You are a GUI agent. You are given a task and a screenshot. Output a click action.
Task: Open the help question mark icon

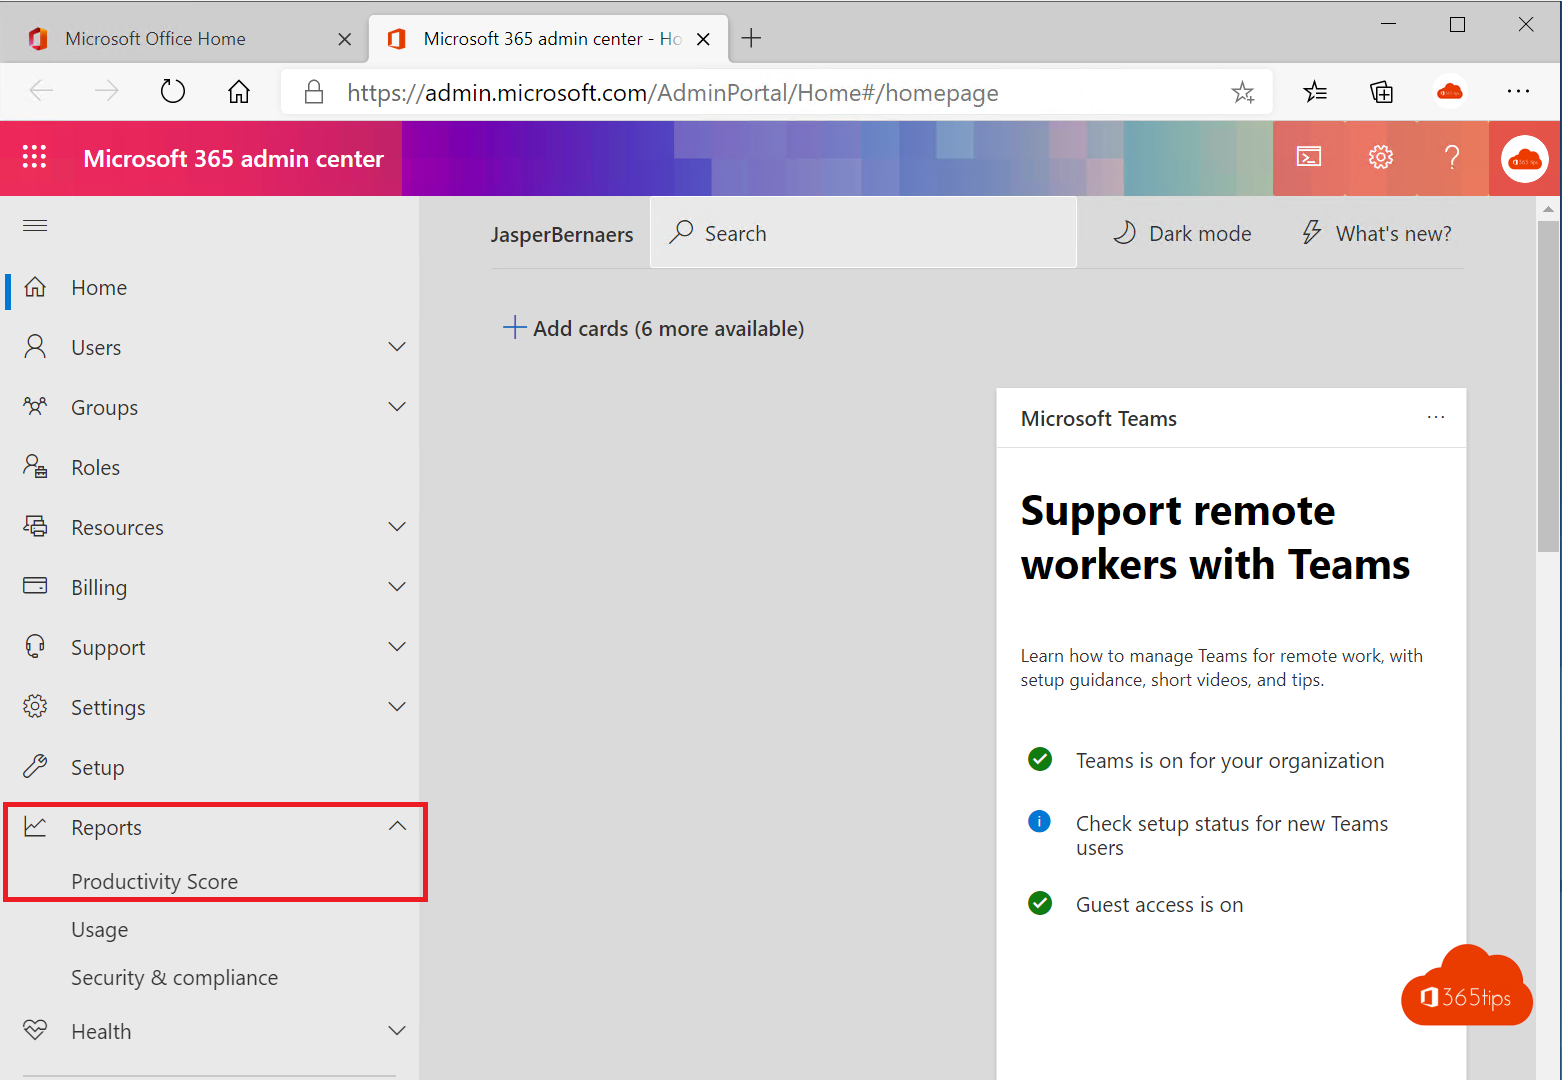point(1452,157)
